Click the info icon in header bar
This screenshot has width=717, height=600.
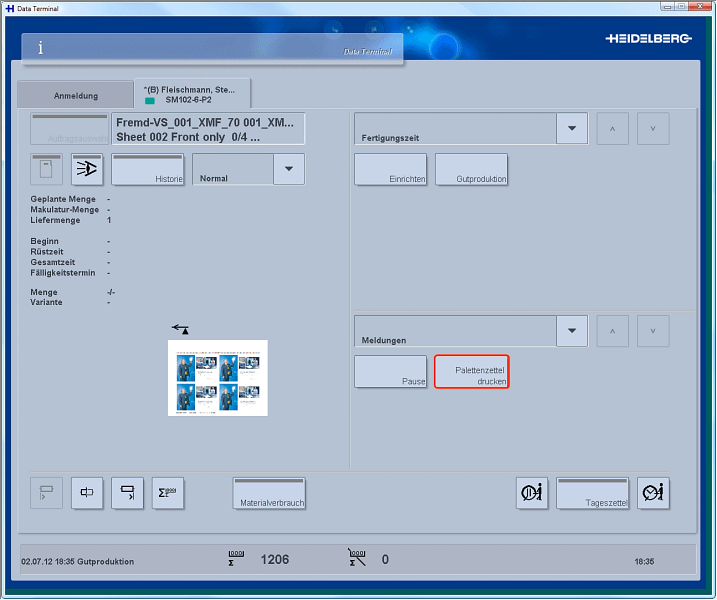pos(40,48)
